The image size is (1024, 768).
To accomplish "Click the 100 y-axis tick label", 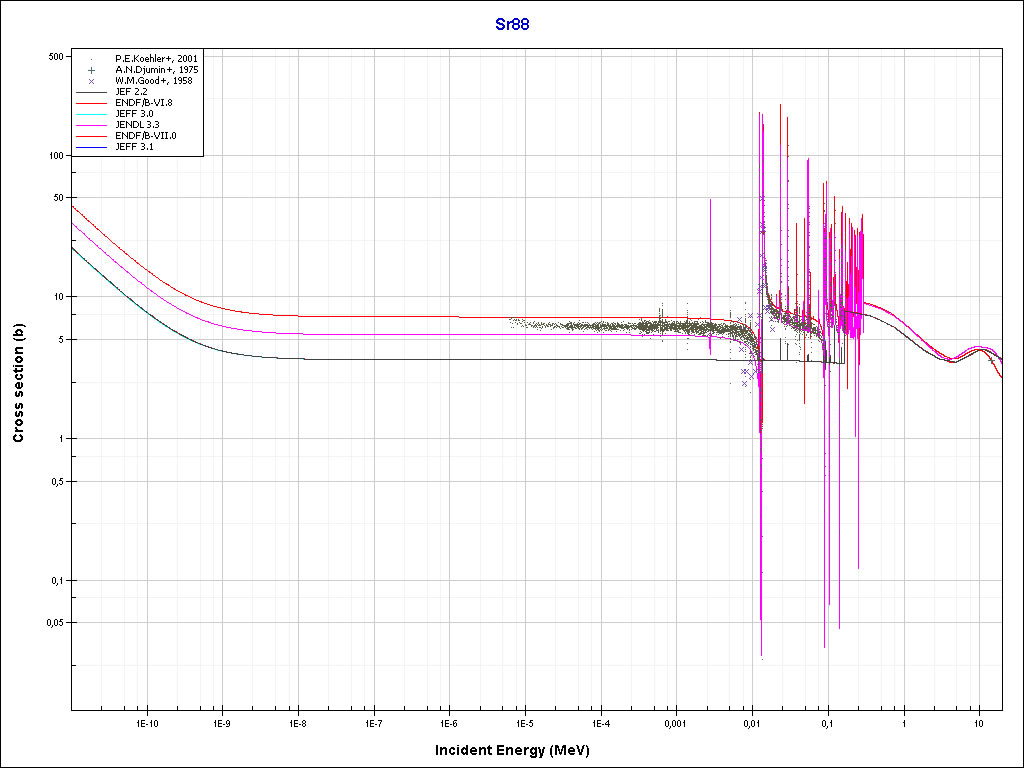I will tap(56, 156).
